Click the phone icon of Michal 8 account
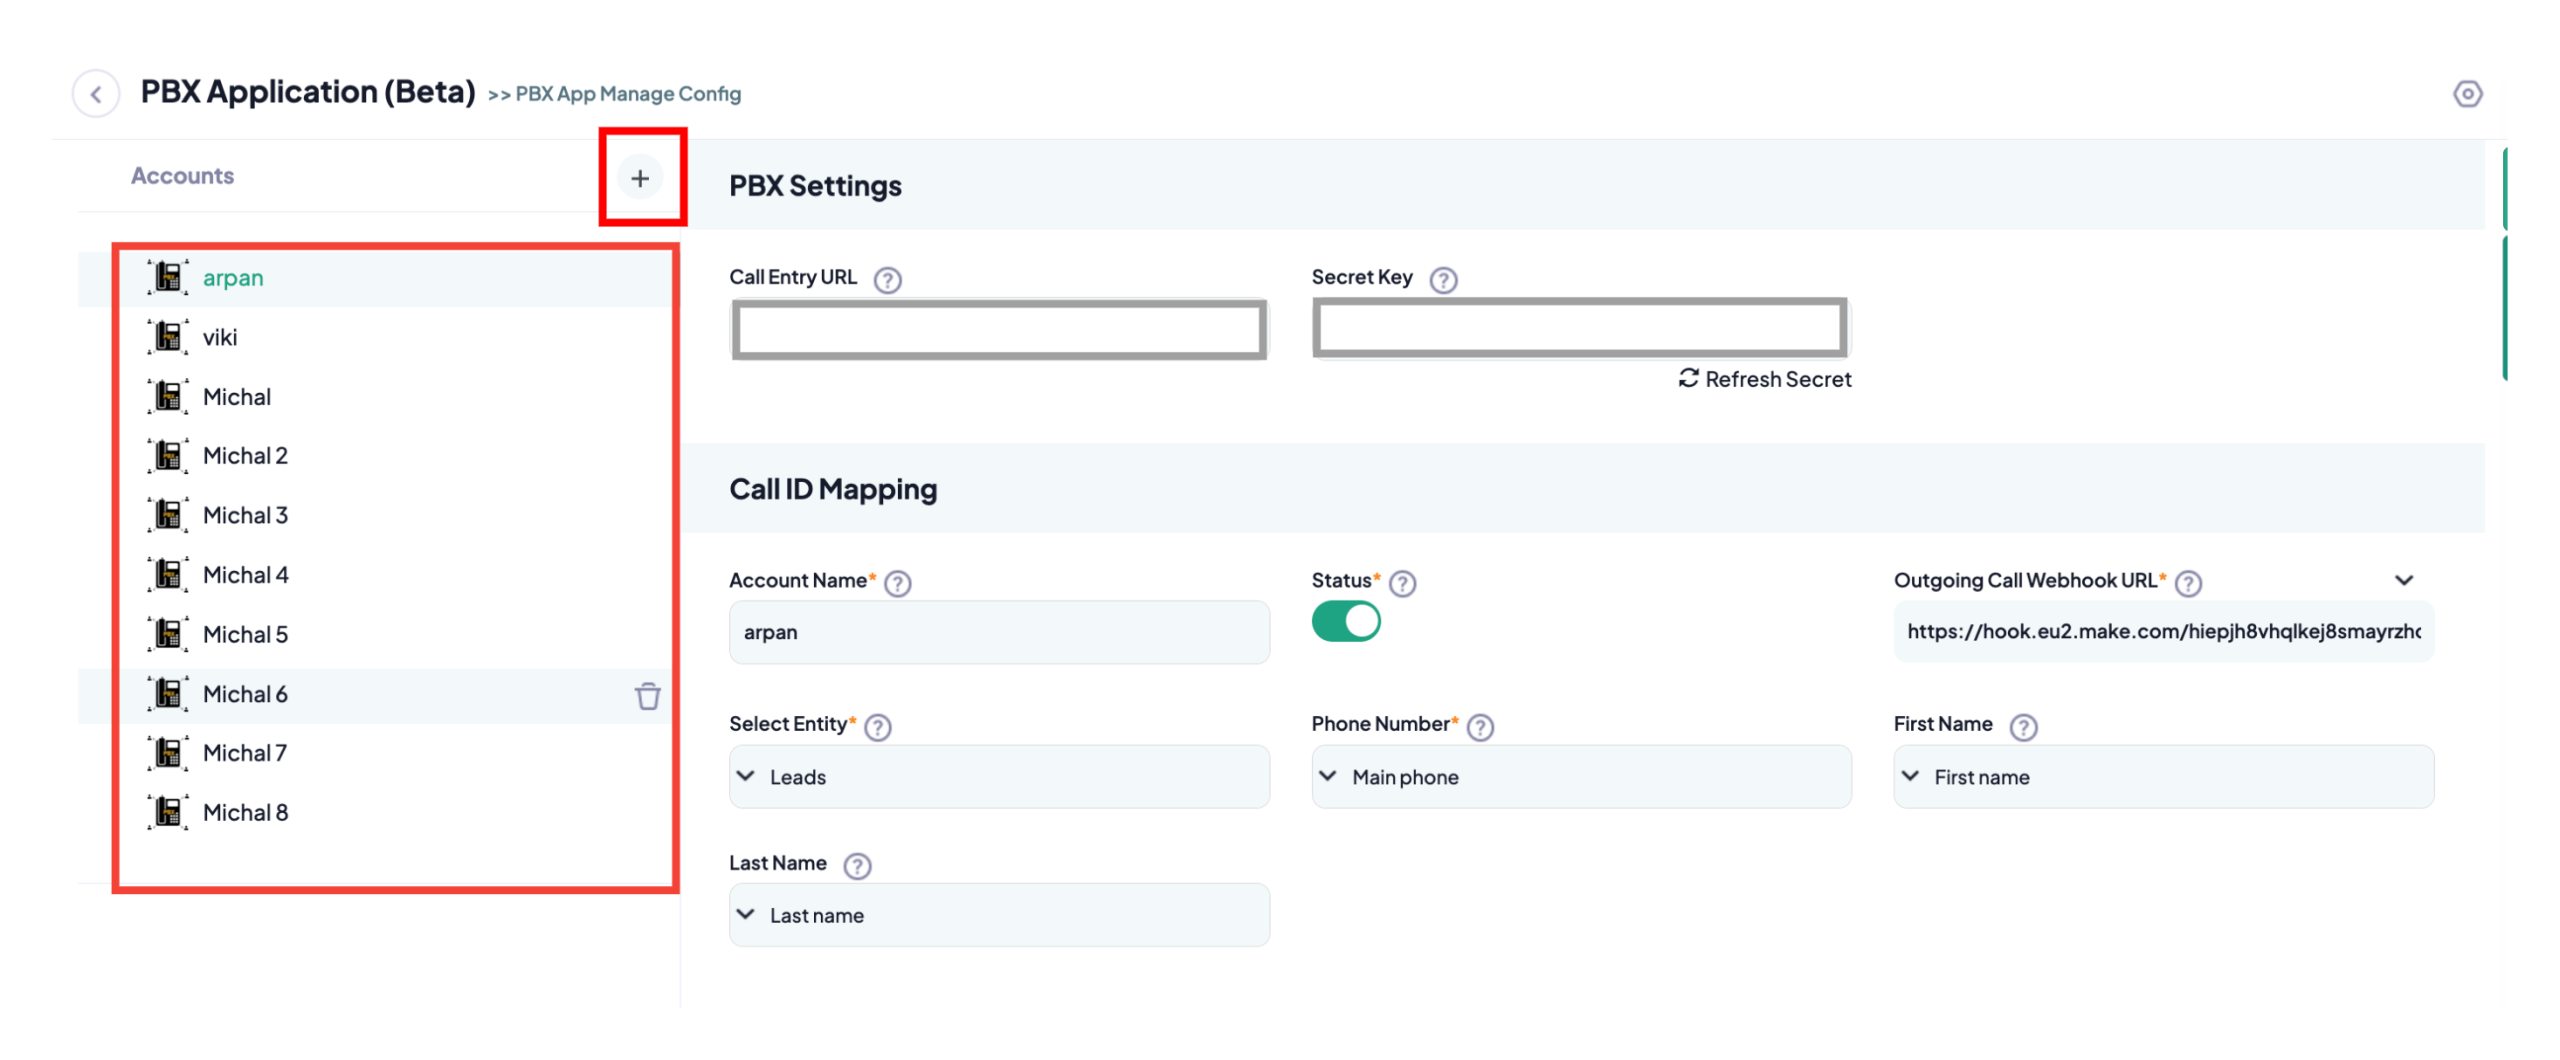2560x1060 pixels. 168,812
